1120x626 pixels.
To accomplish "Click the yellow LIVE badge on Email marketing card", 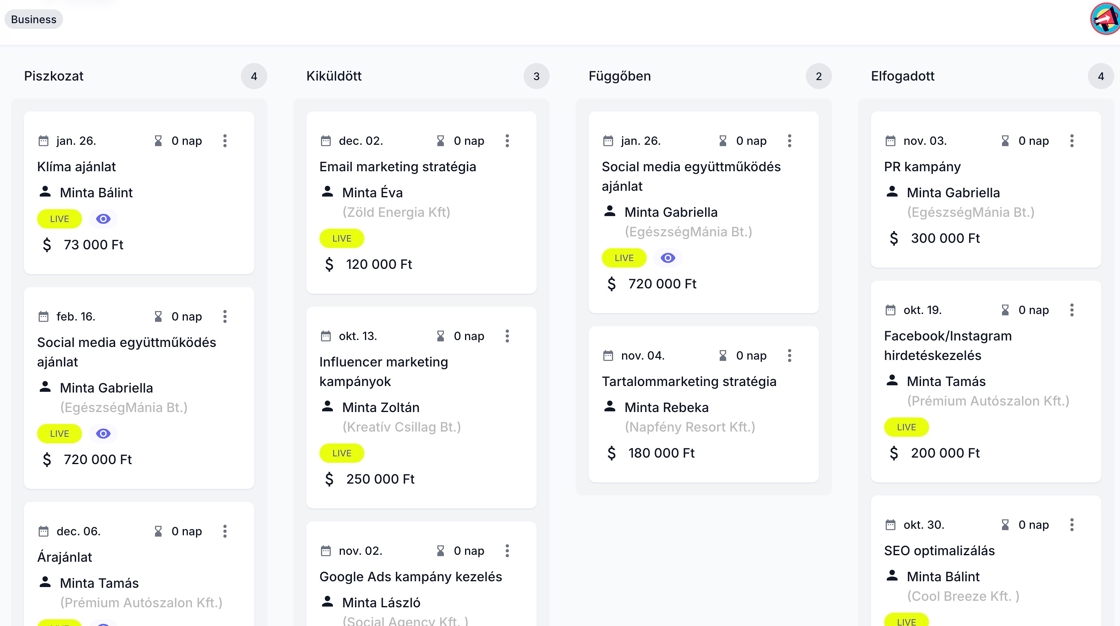I will pyautogui.click(x=342, y=238).
